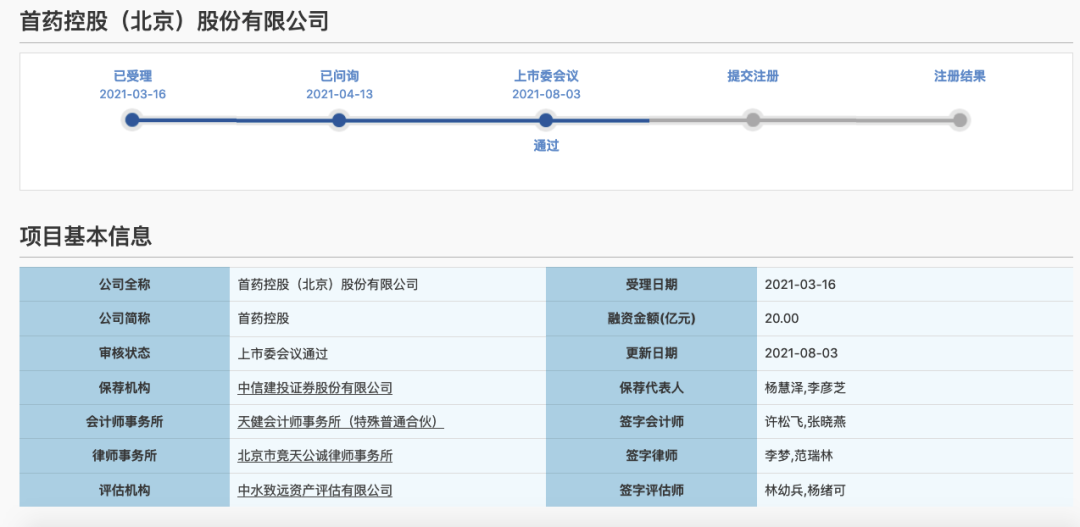Click the 签字会计师 header cell
Viewport: 1080px width, 527px height.
point(652,422)
